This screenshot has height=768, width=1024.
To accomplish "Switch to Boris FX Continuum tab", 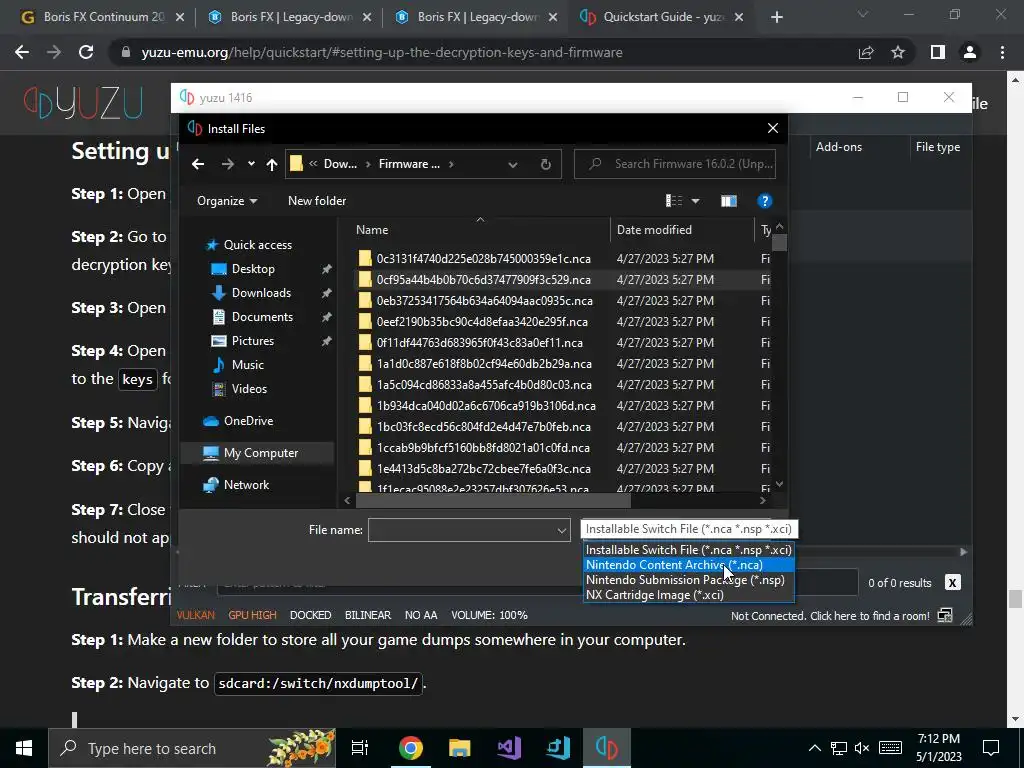I will [103, 17].
